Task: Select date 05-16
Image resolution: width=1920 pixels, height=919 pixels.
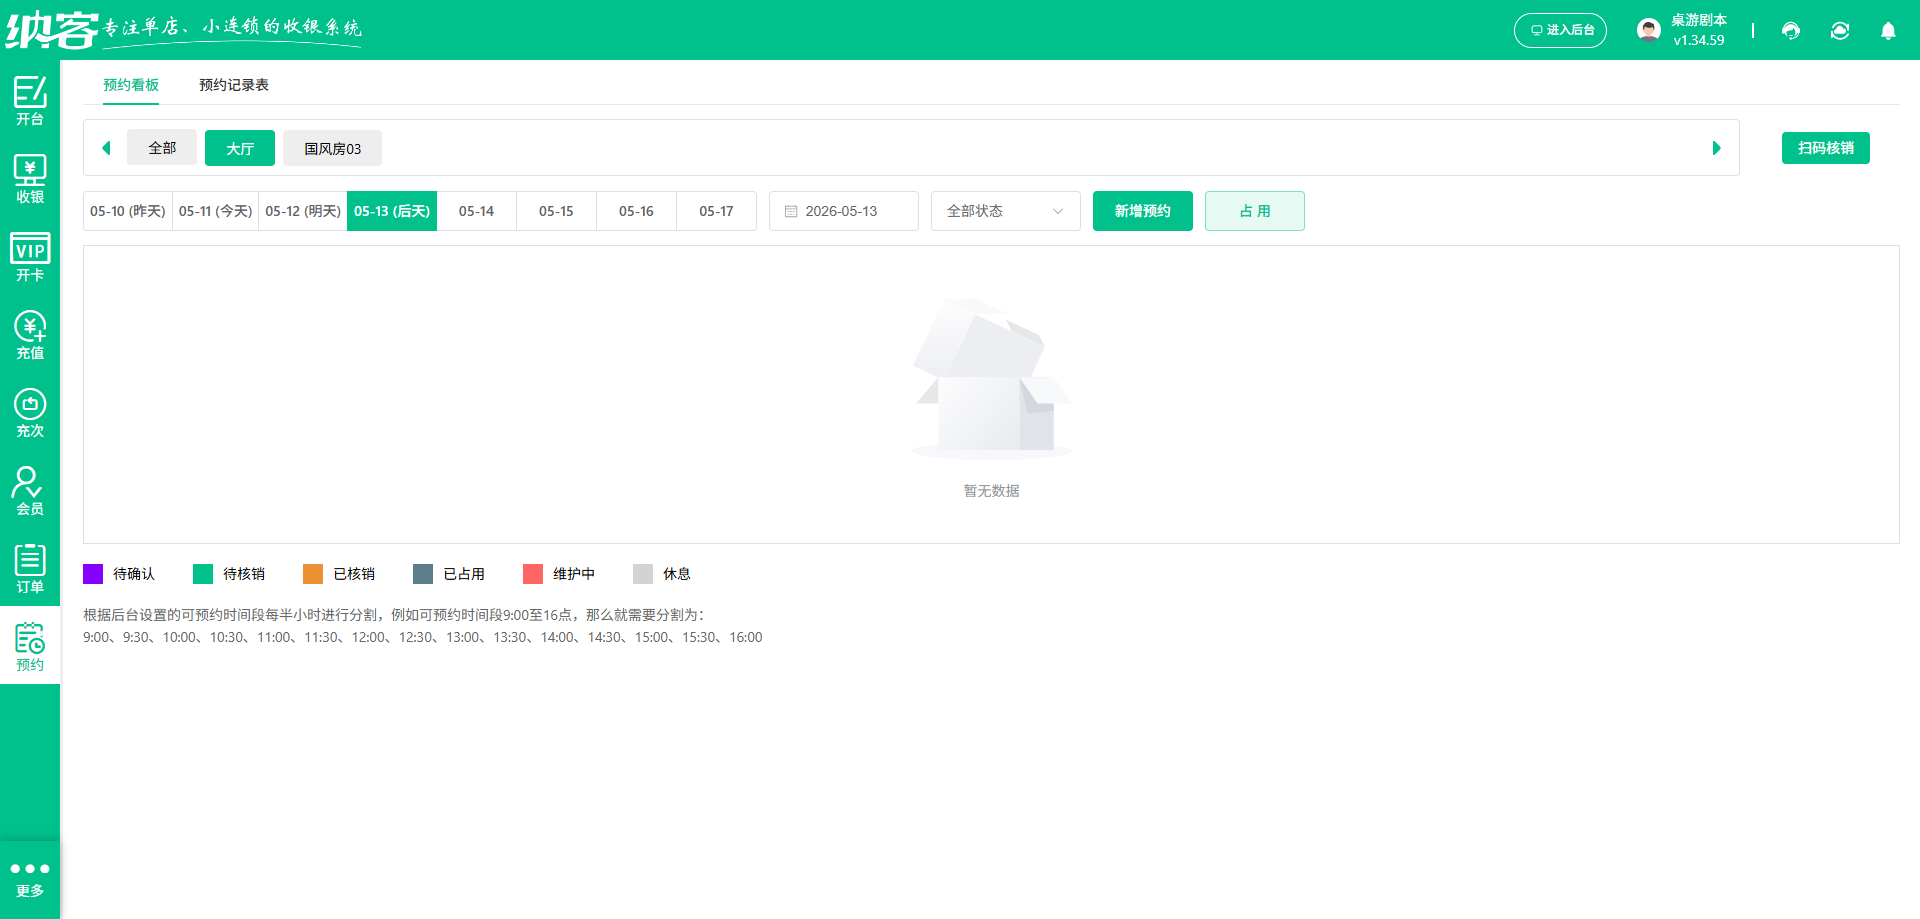Action: [x=637, y=211]
